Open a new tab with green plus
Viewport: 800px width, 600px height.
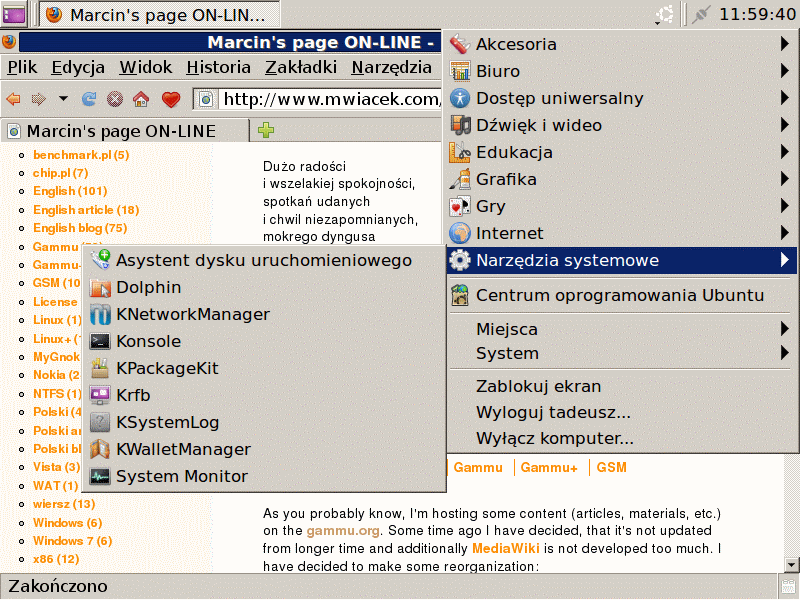266,130
